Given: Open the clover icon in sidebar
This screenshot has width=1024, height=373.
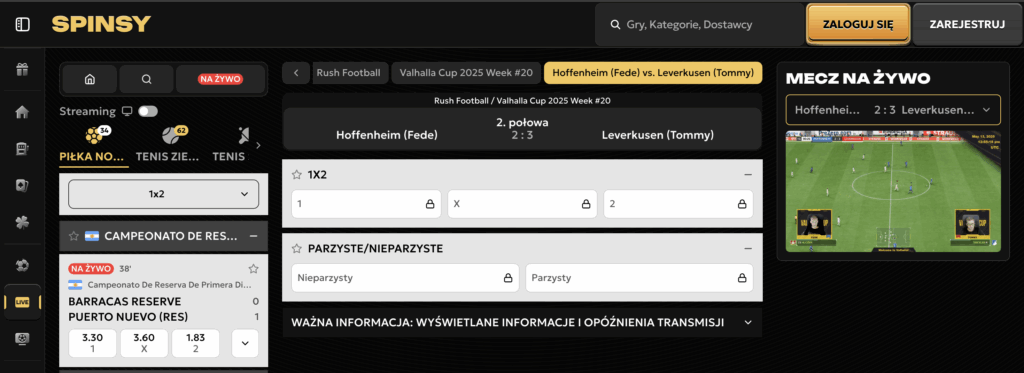Looking at the screenshot, I should [22, 223].
